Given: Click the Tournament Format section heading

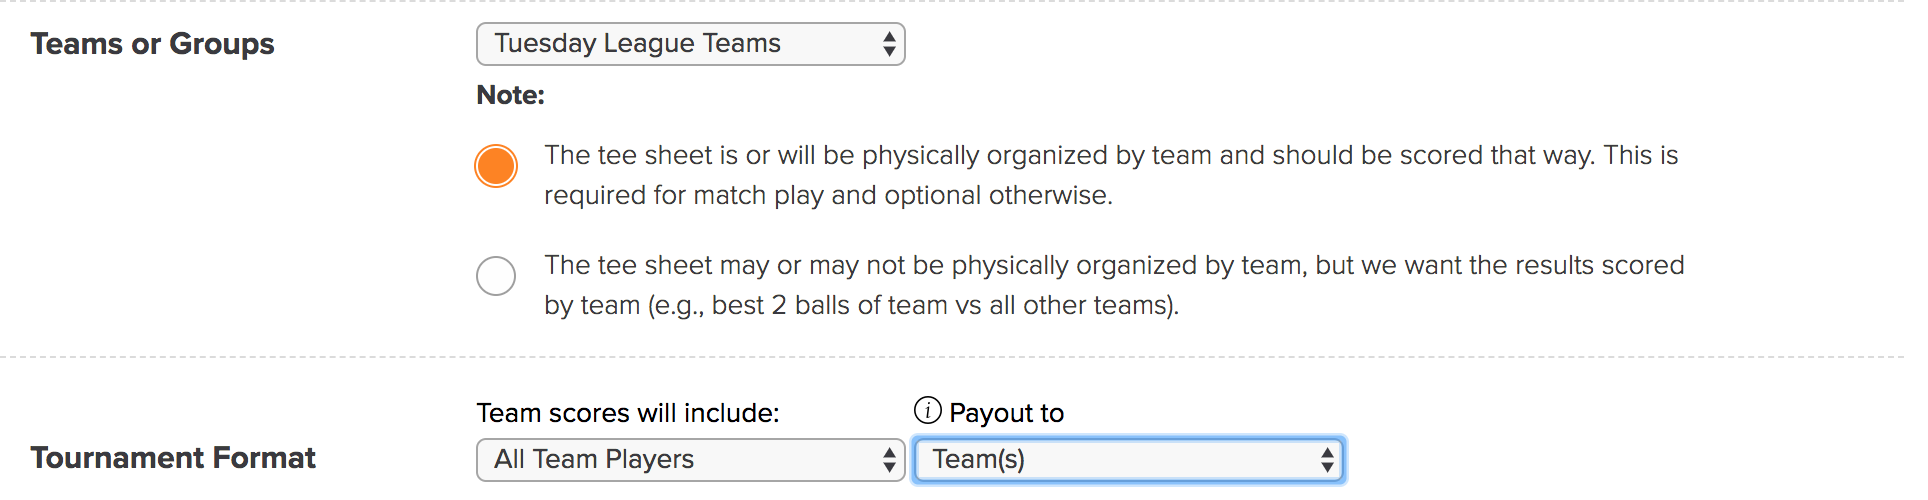Looking at the screenshot, I should point(173,458).
